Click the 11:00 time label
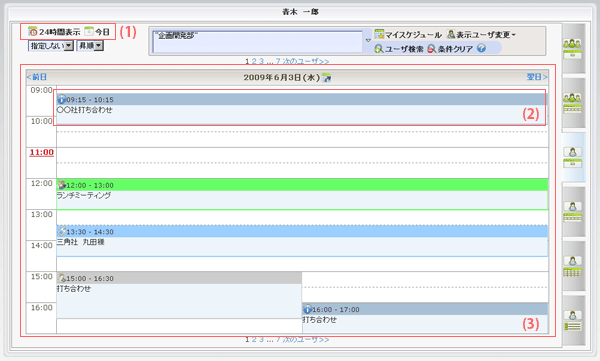600x361 pixels. (x=42, y=152)
